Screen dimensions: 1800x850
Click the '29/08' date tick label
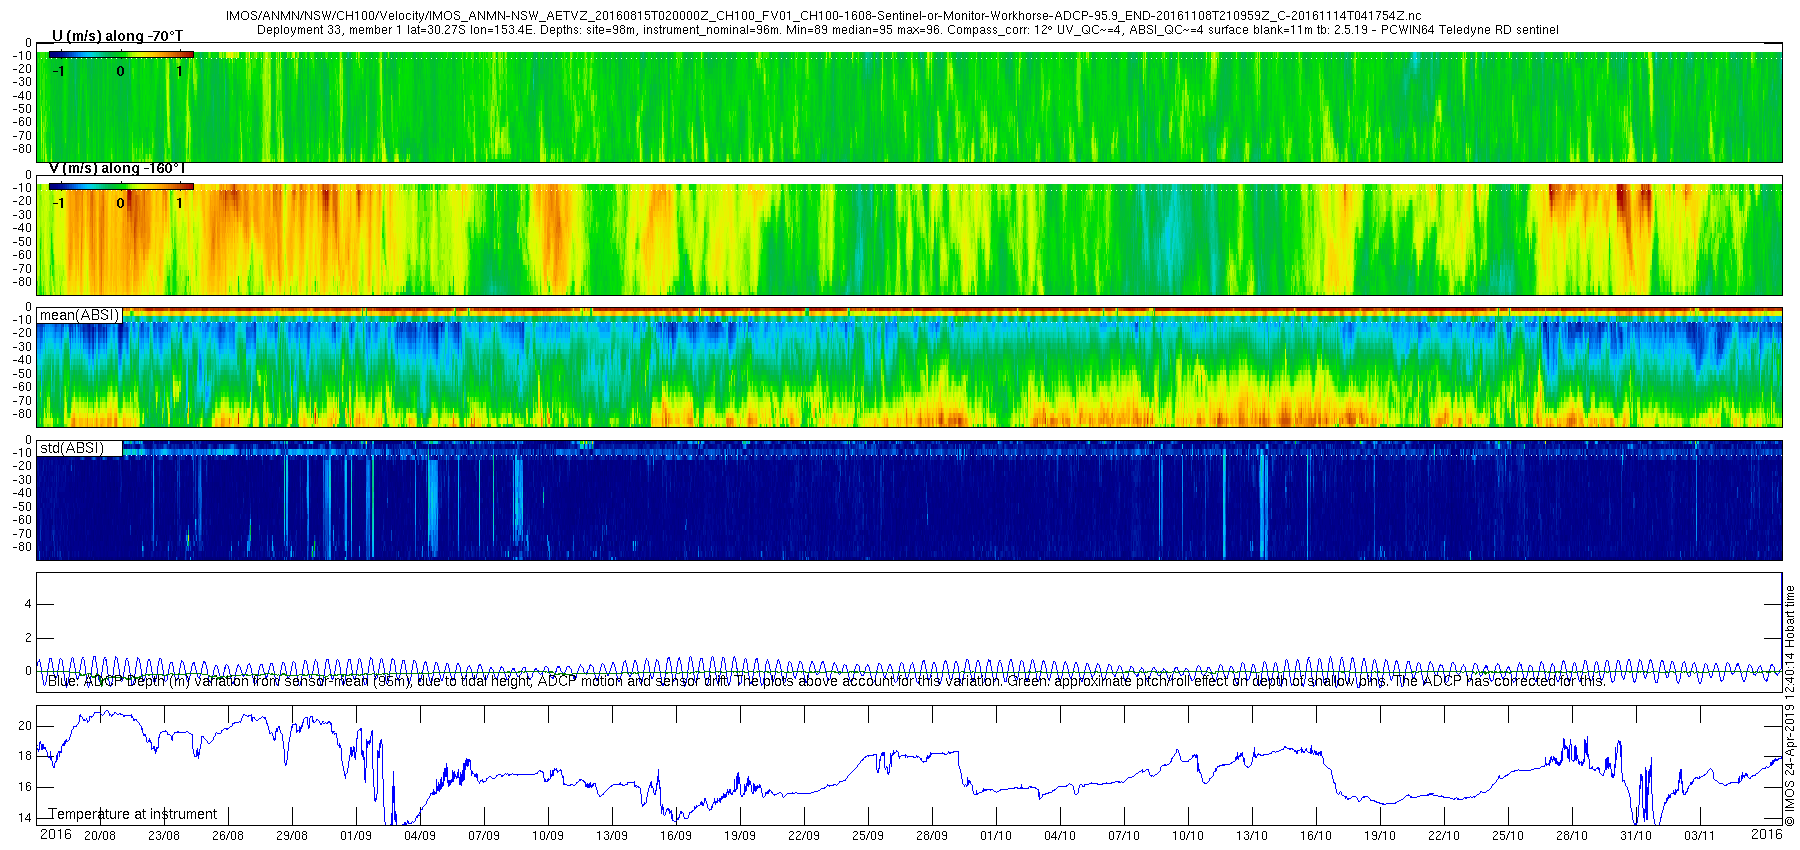coord(292,836)
